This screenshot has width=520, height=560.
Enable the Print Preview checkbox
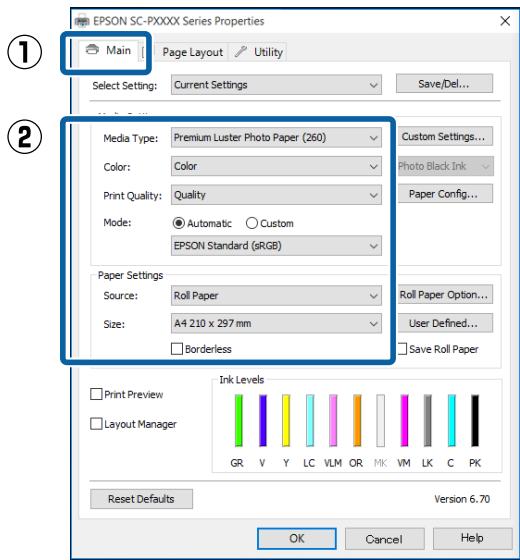(96, 394)
